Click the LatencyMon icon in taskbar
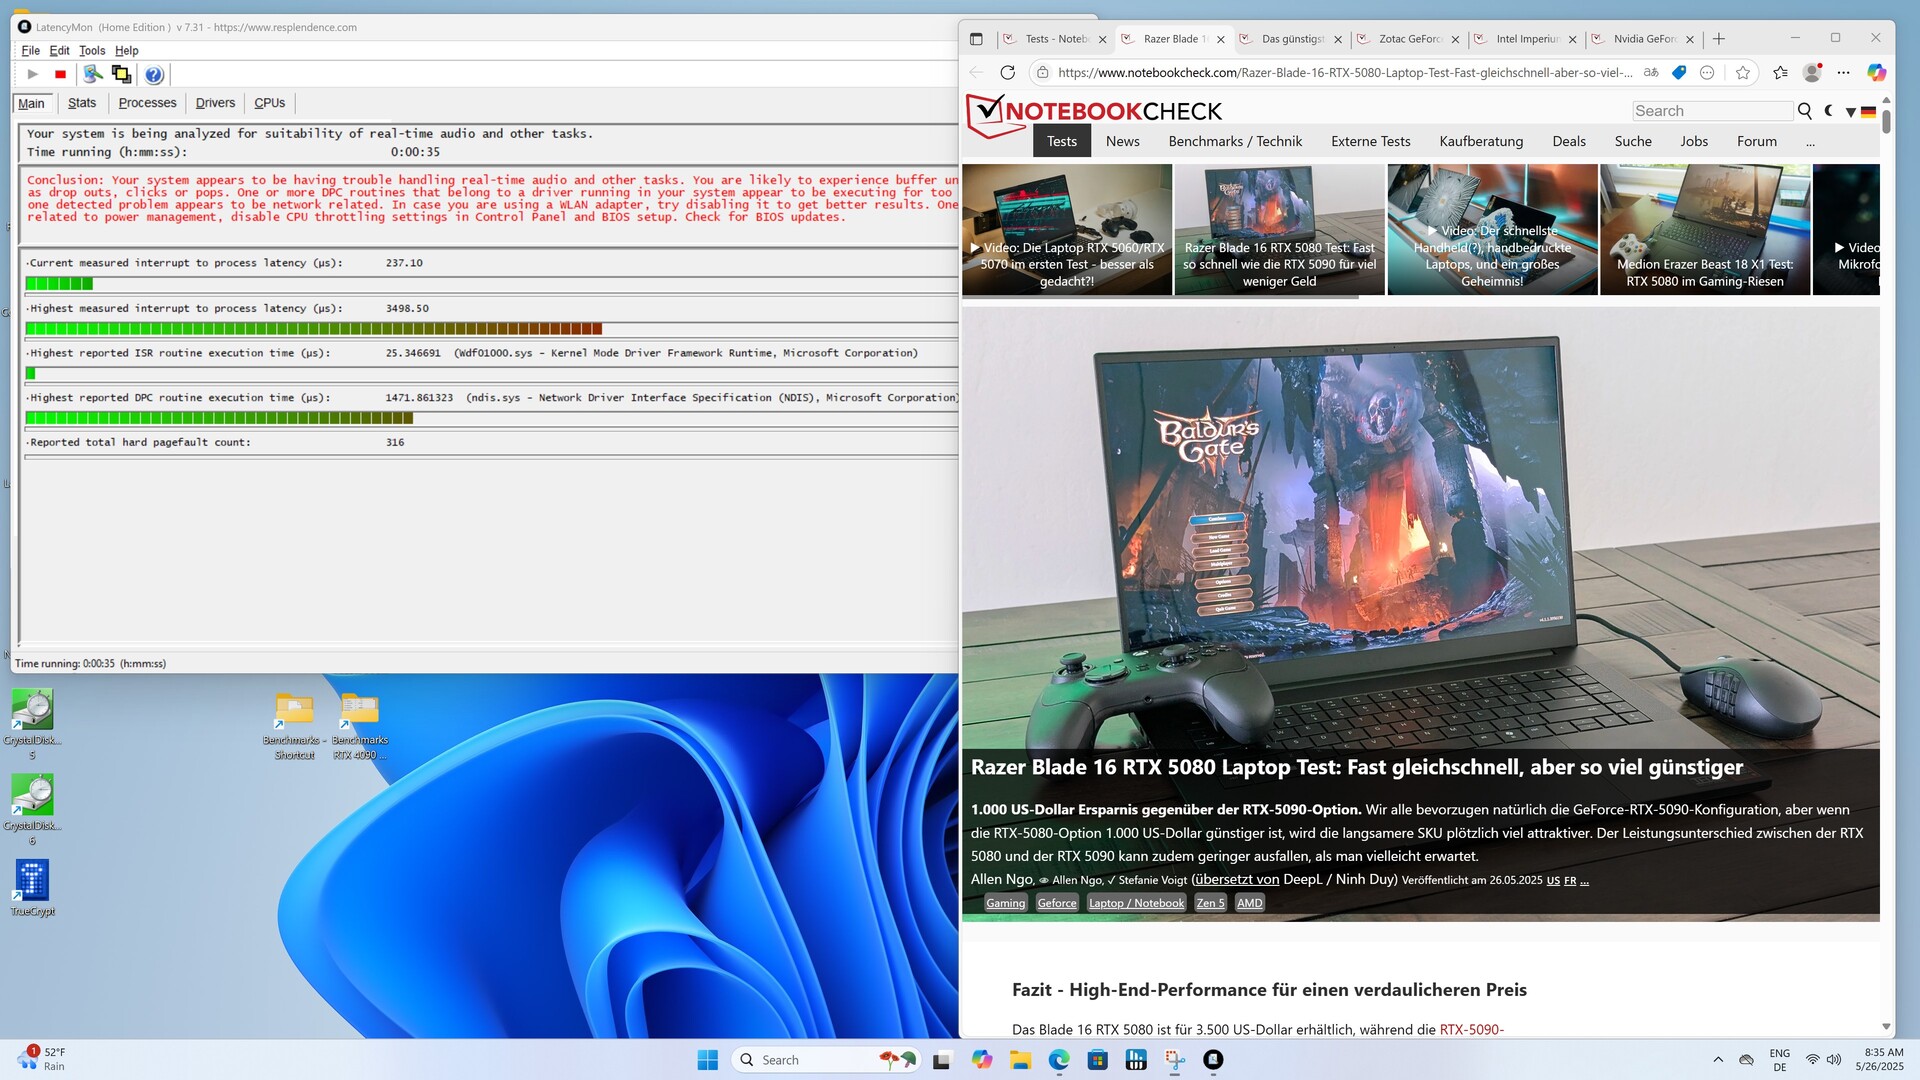The image size is (1920, 1080). 1213,1060
